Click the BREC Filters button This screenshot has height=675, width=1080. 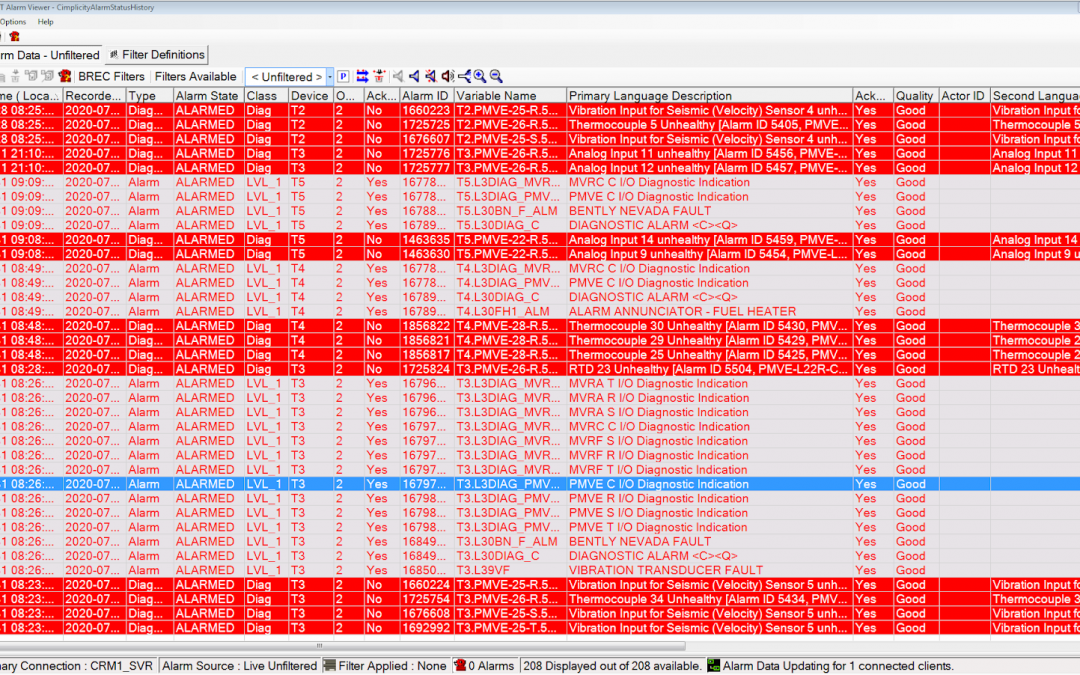(111, 76)
